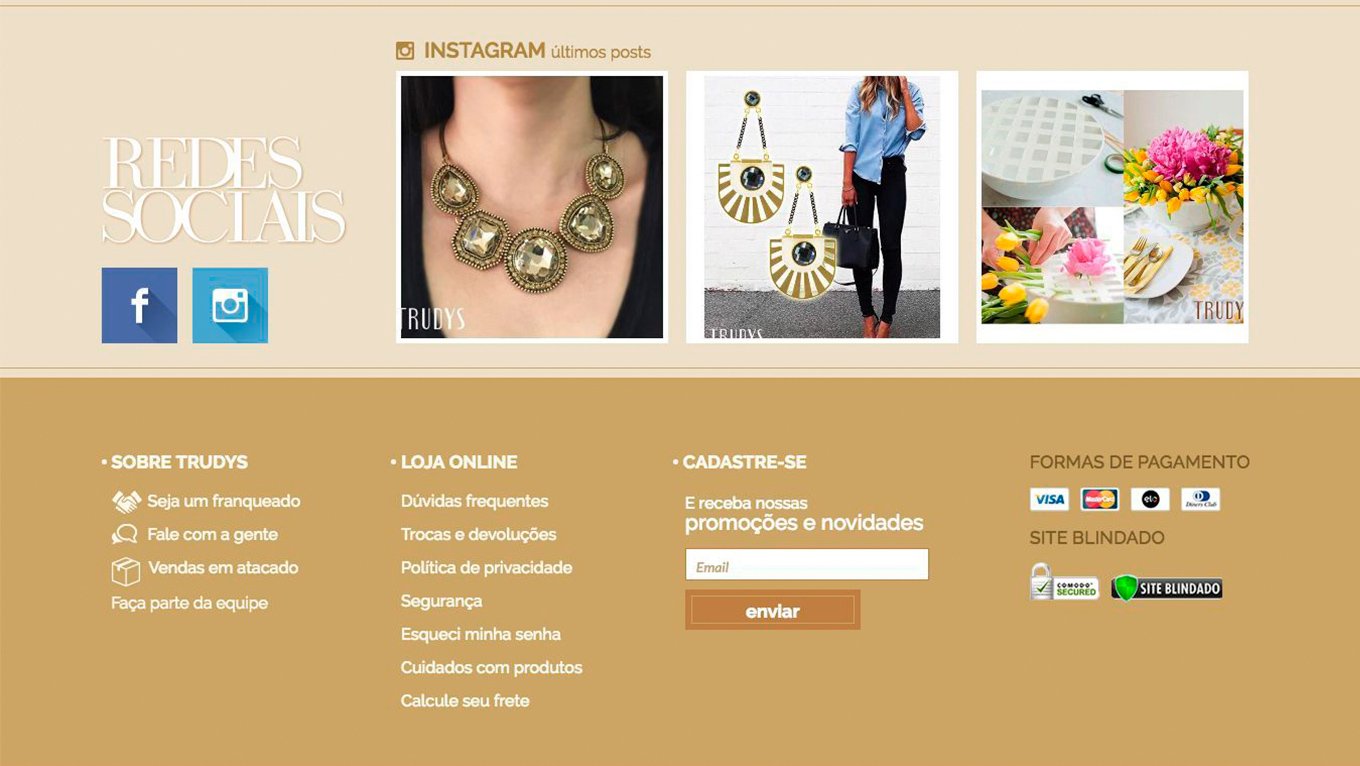The height and width of the screenshot is (766, 1360).
Task: Click the small Instagram icon next to the heading
Action: pos(405,50)
